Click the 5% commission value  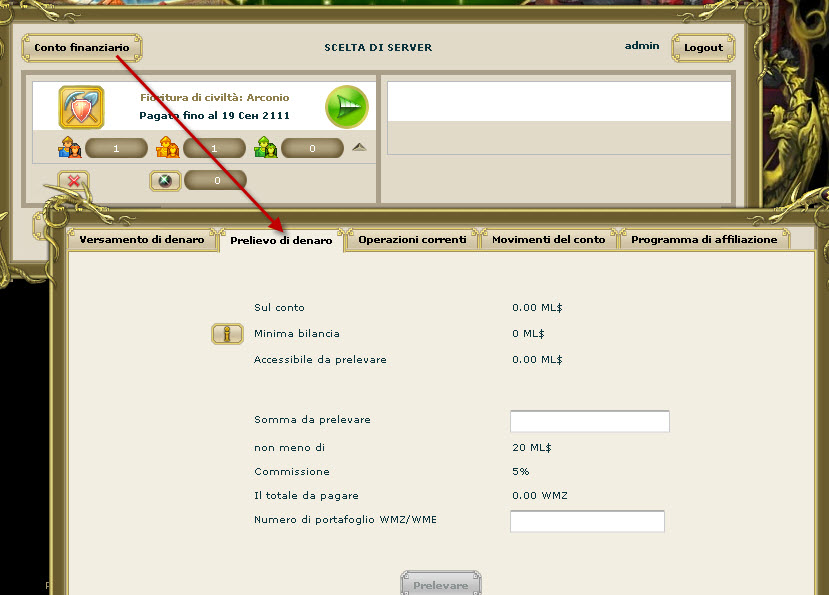click(x=521, y=471)
